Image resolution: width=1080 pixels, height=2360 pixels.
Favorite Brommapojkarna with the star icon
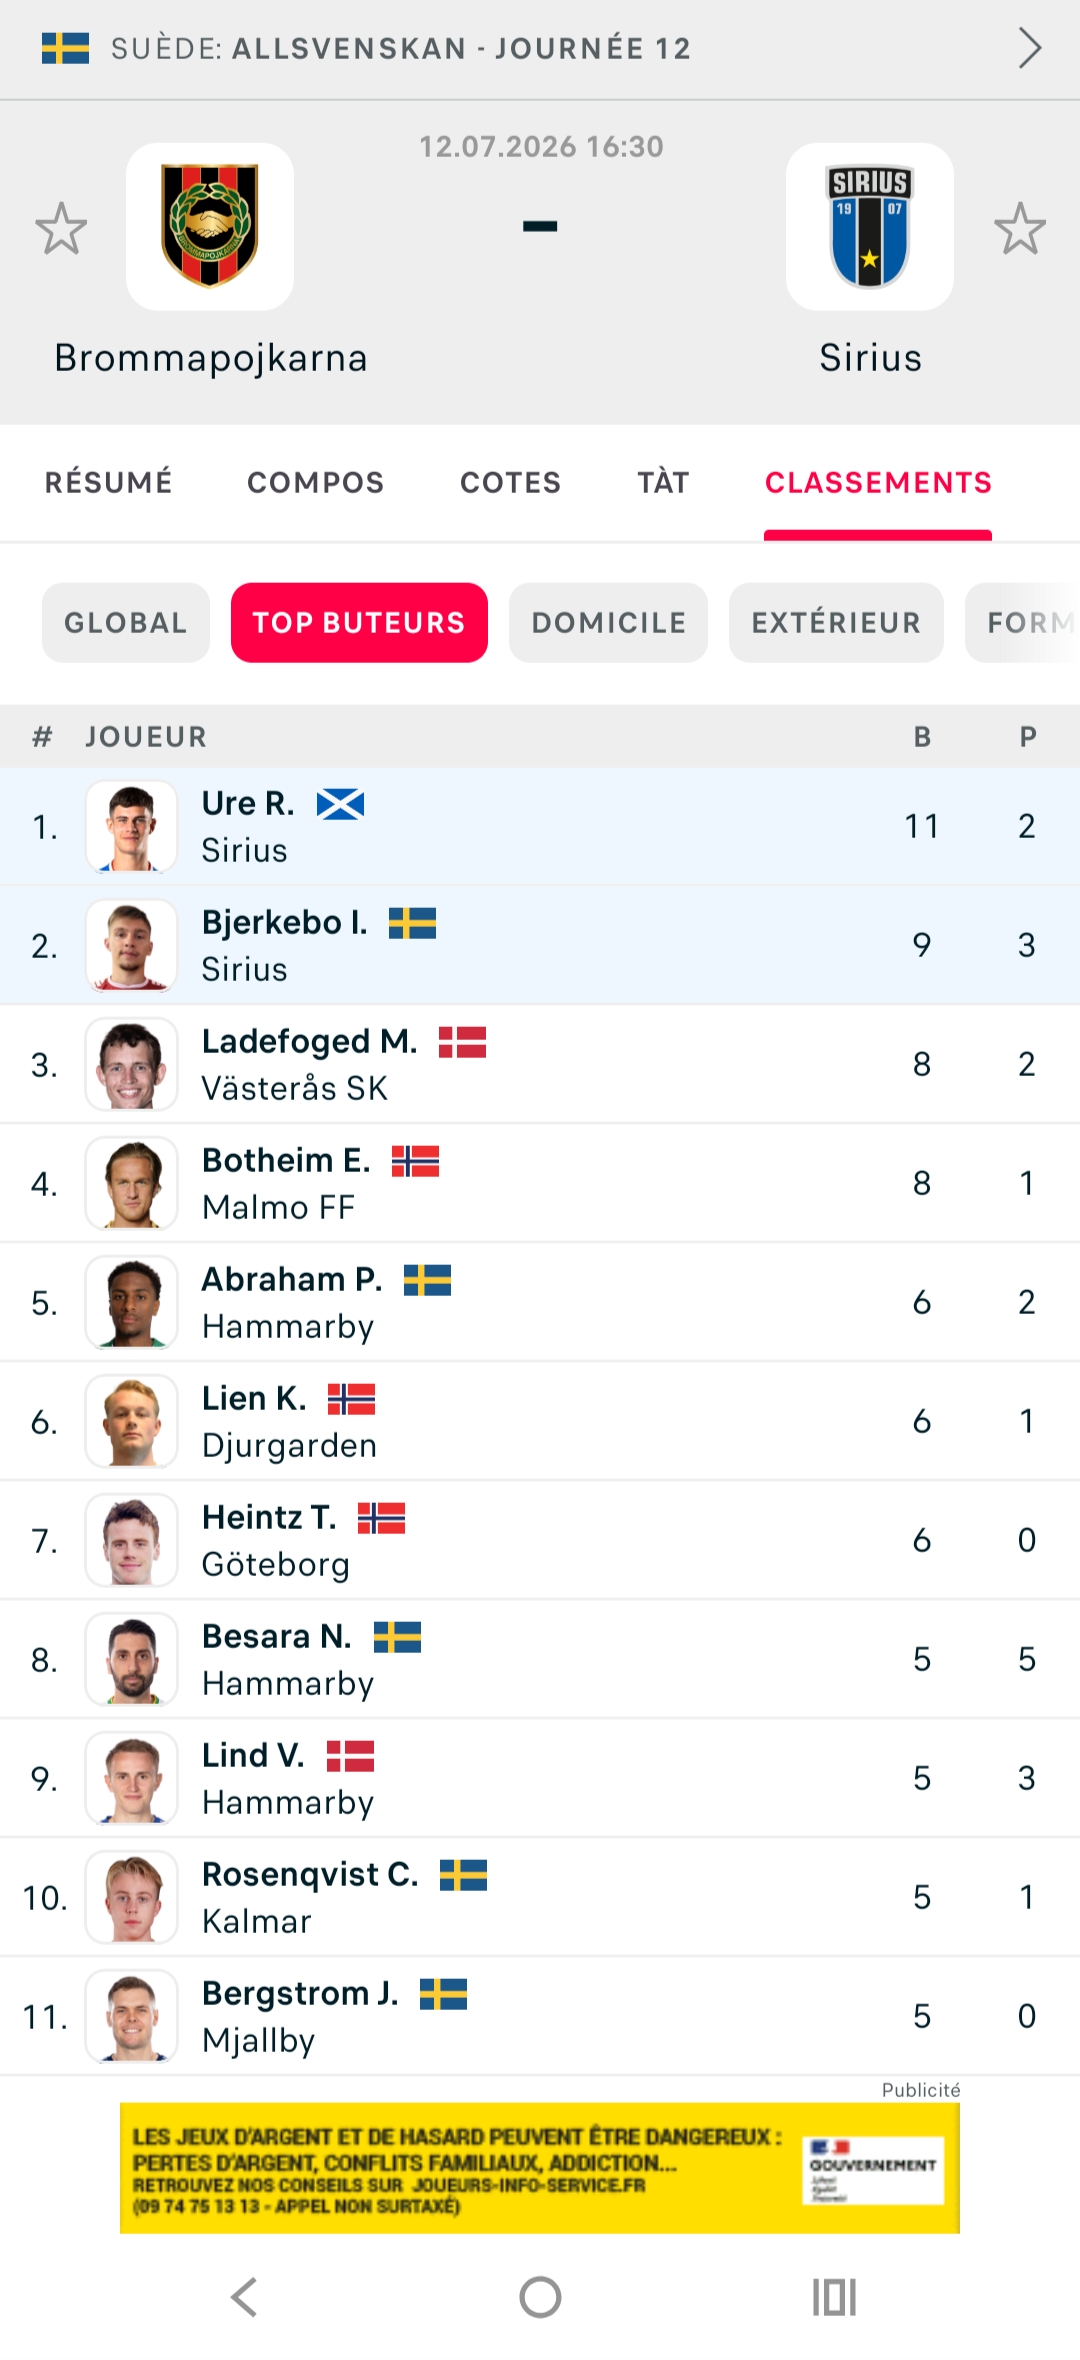point(61,228)
